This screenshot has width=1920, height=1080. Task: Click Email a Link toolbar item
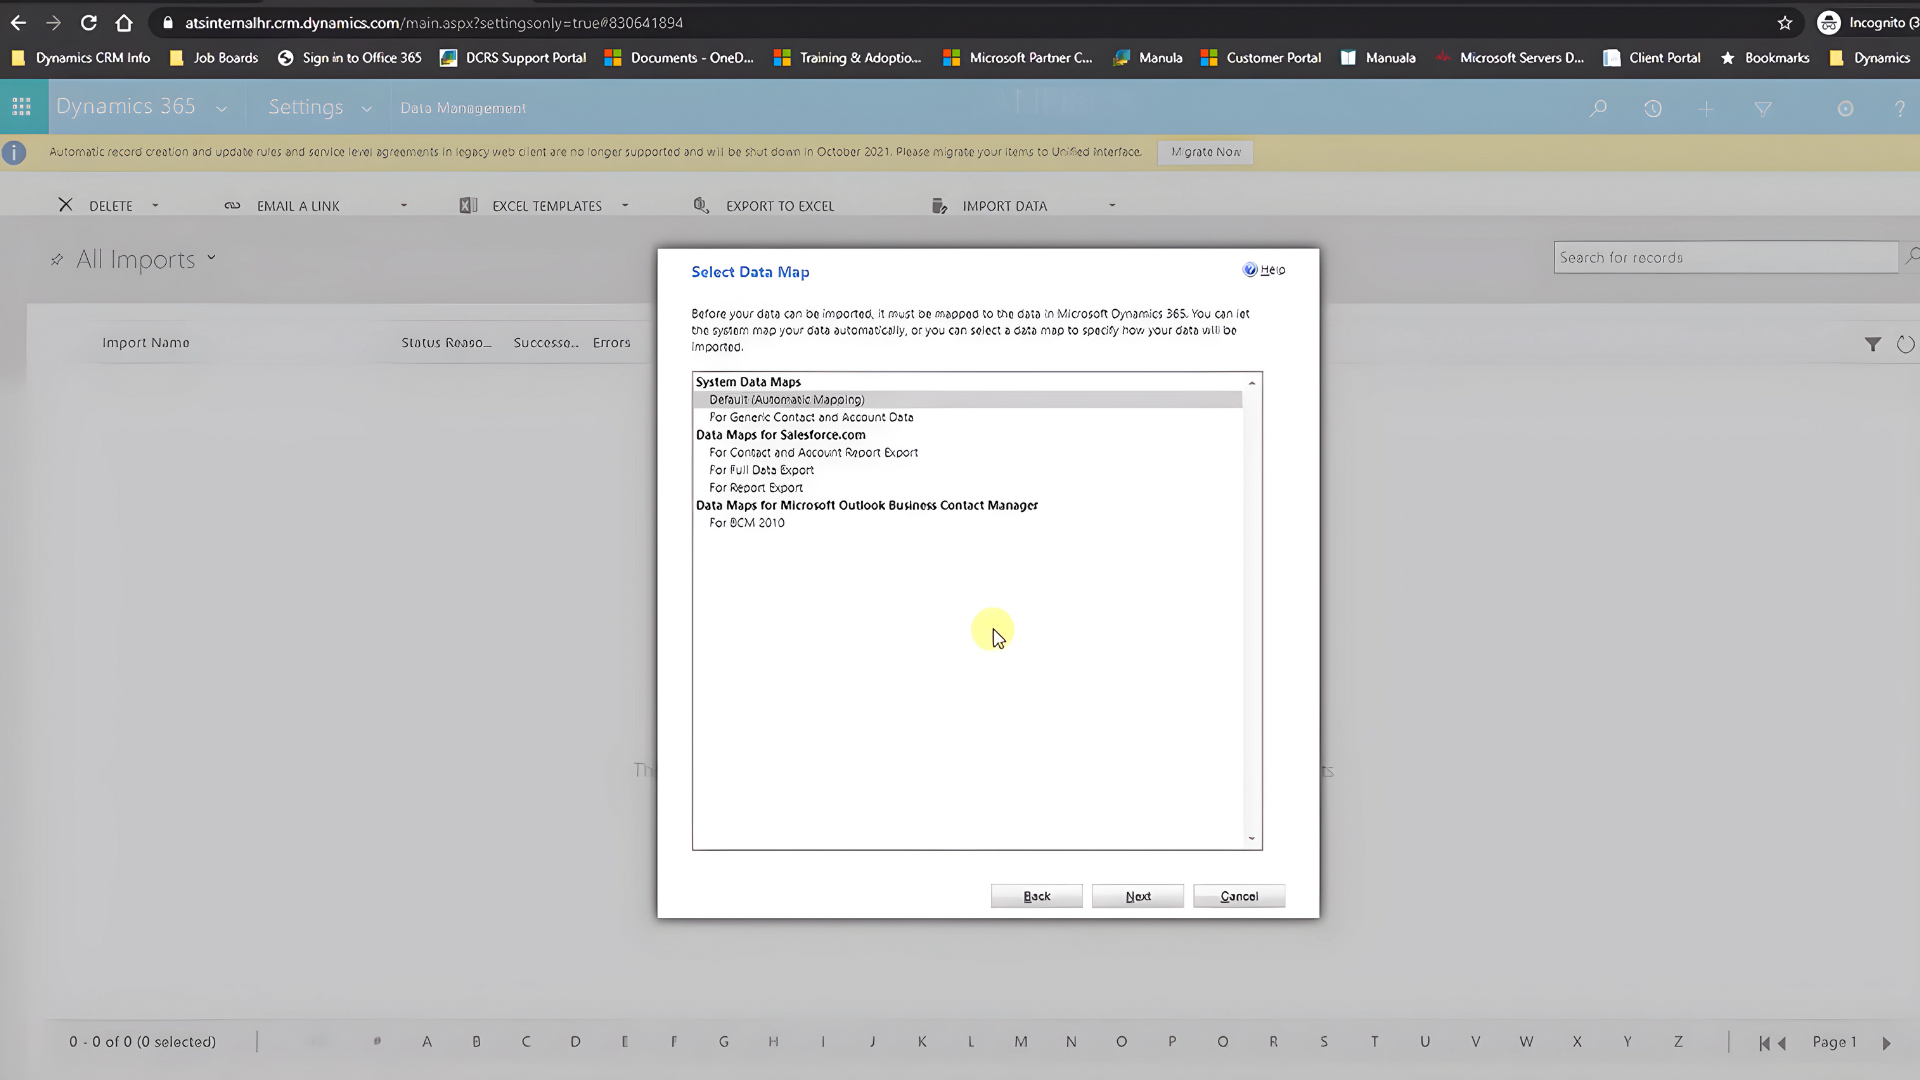tap(283, 205)
